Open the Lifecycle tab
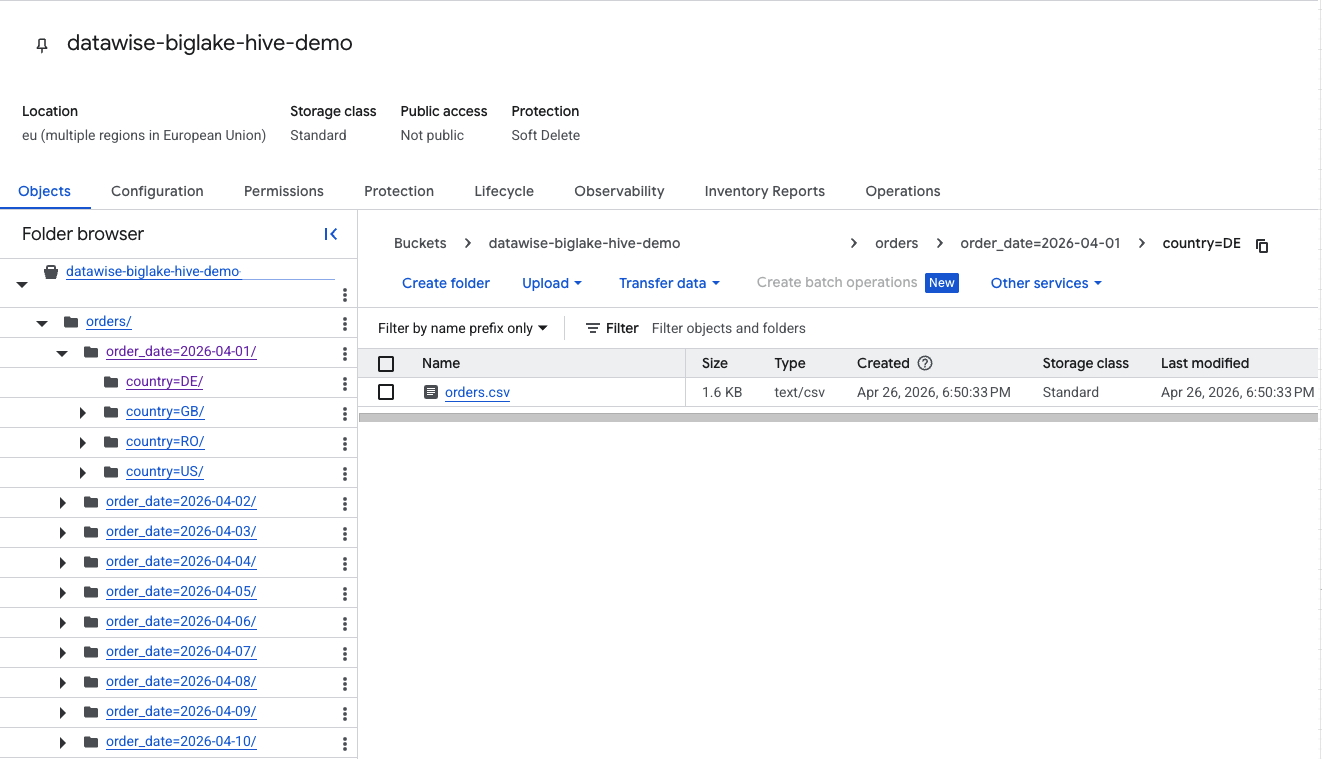1322x759 pixels. click(504, 191)
